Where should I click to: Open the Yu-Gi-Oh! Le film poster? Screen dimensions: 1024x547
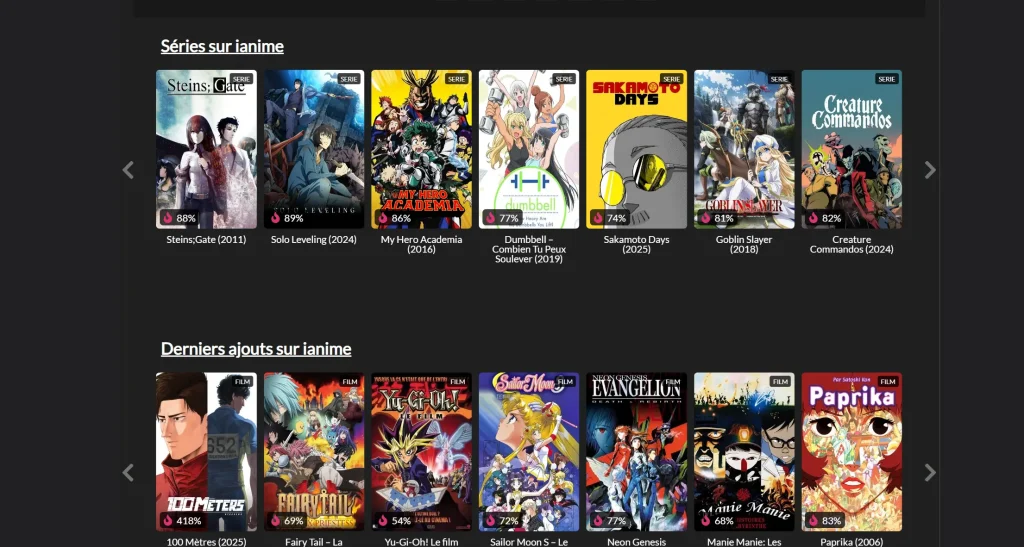[x=421, y=452]
